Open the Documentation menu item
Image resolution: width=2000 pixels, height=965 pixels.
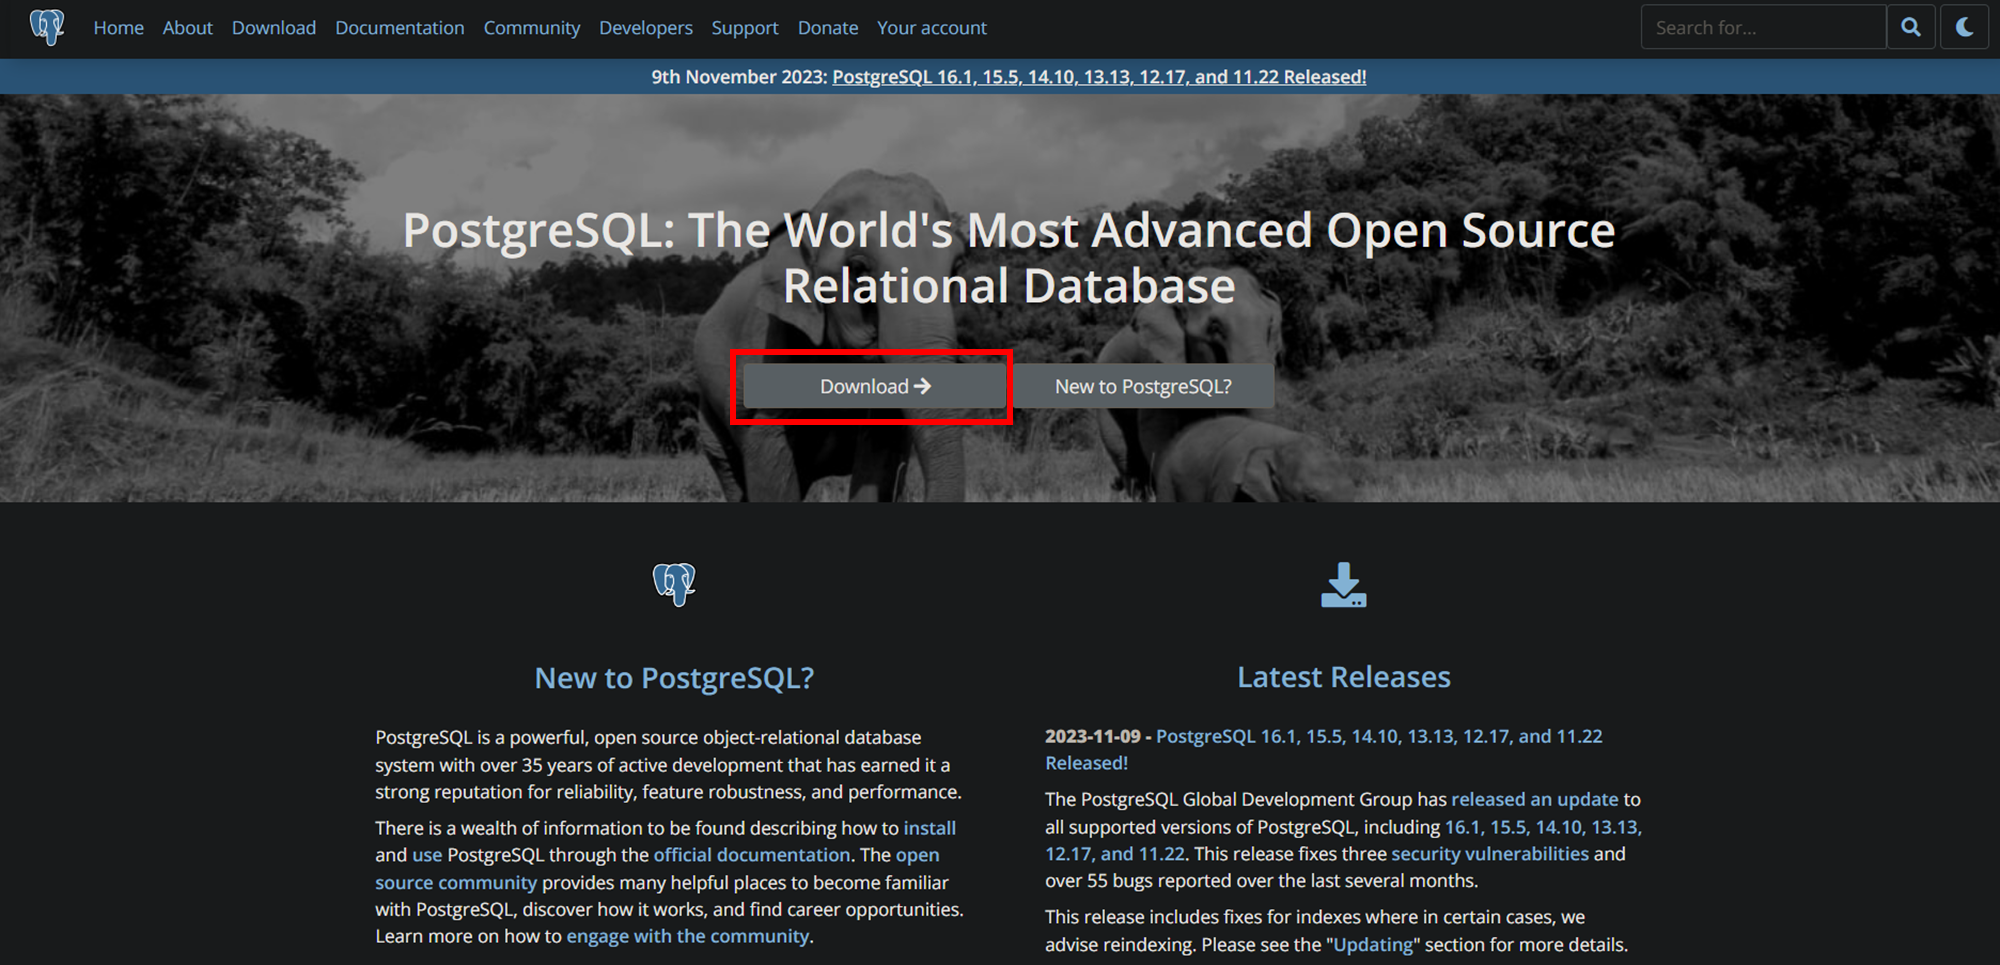(400, 28)
